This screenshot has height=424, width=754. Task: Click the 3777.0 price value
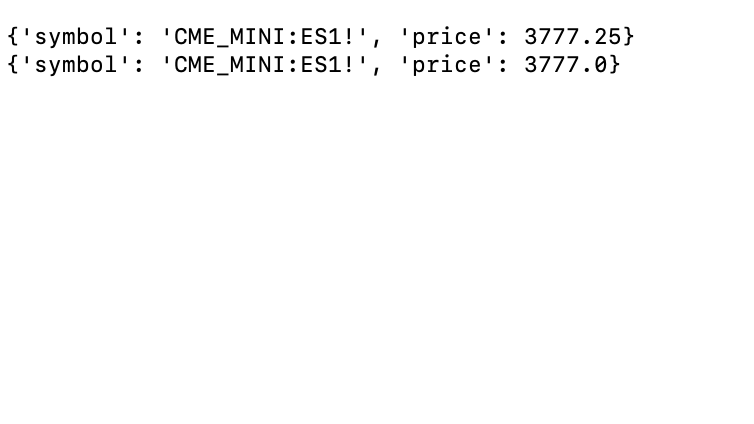tap(565, 65)
